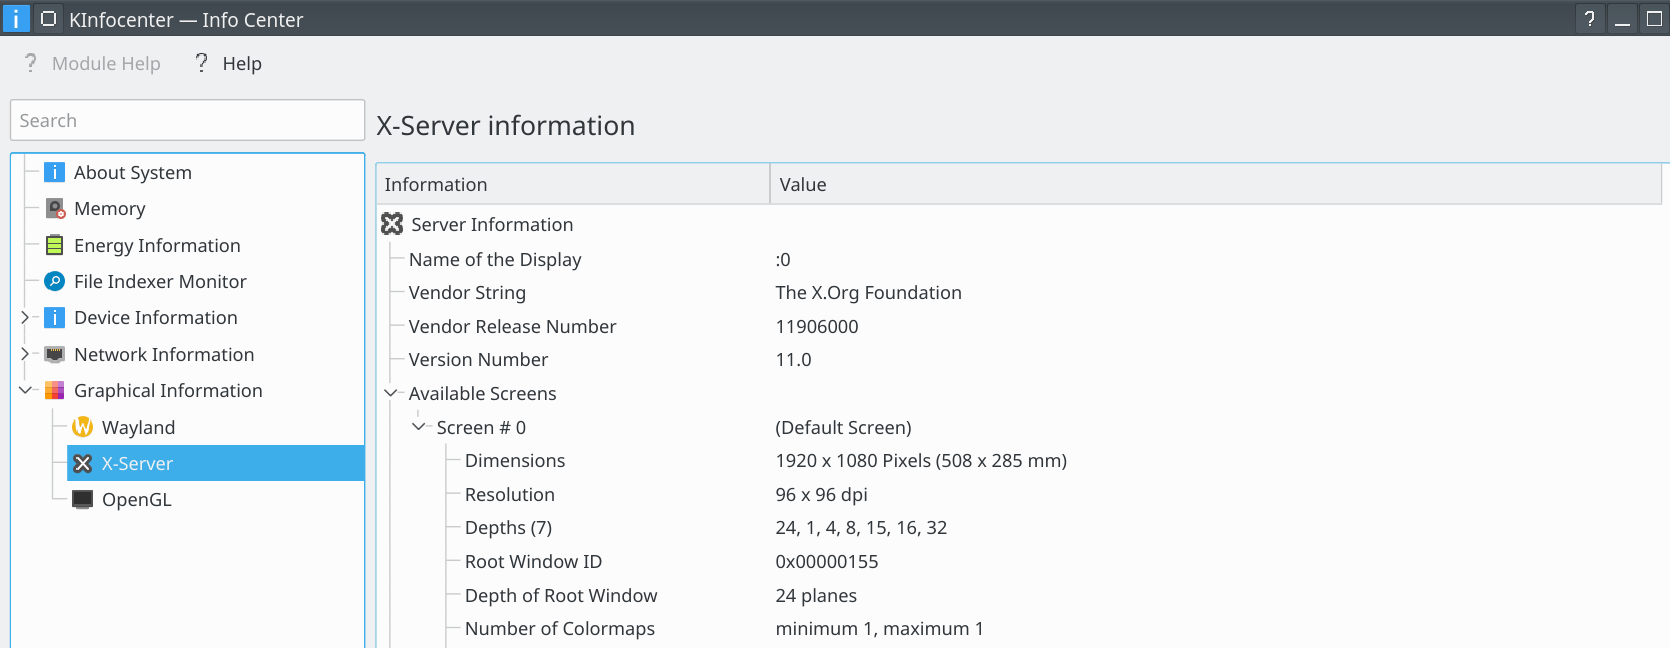Click the value 96 x 96 dpi
The image size is (1670, 648).
821,495
